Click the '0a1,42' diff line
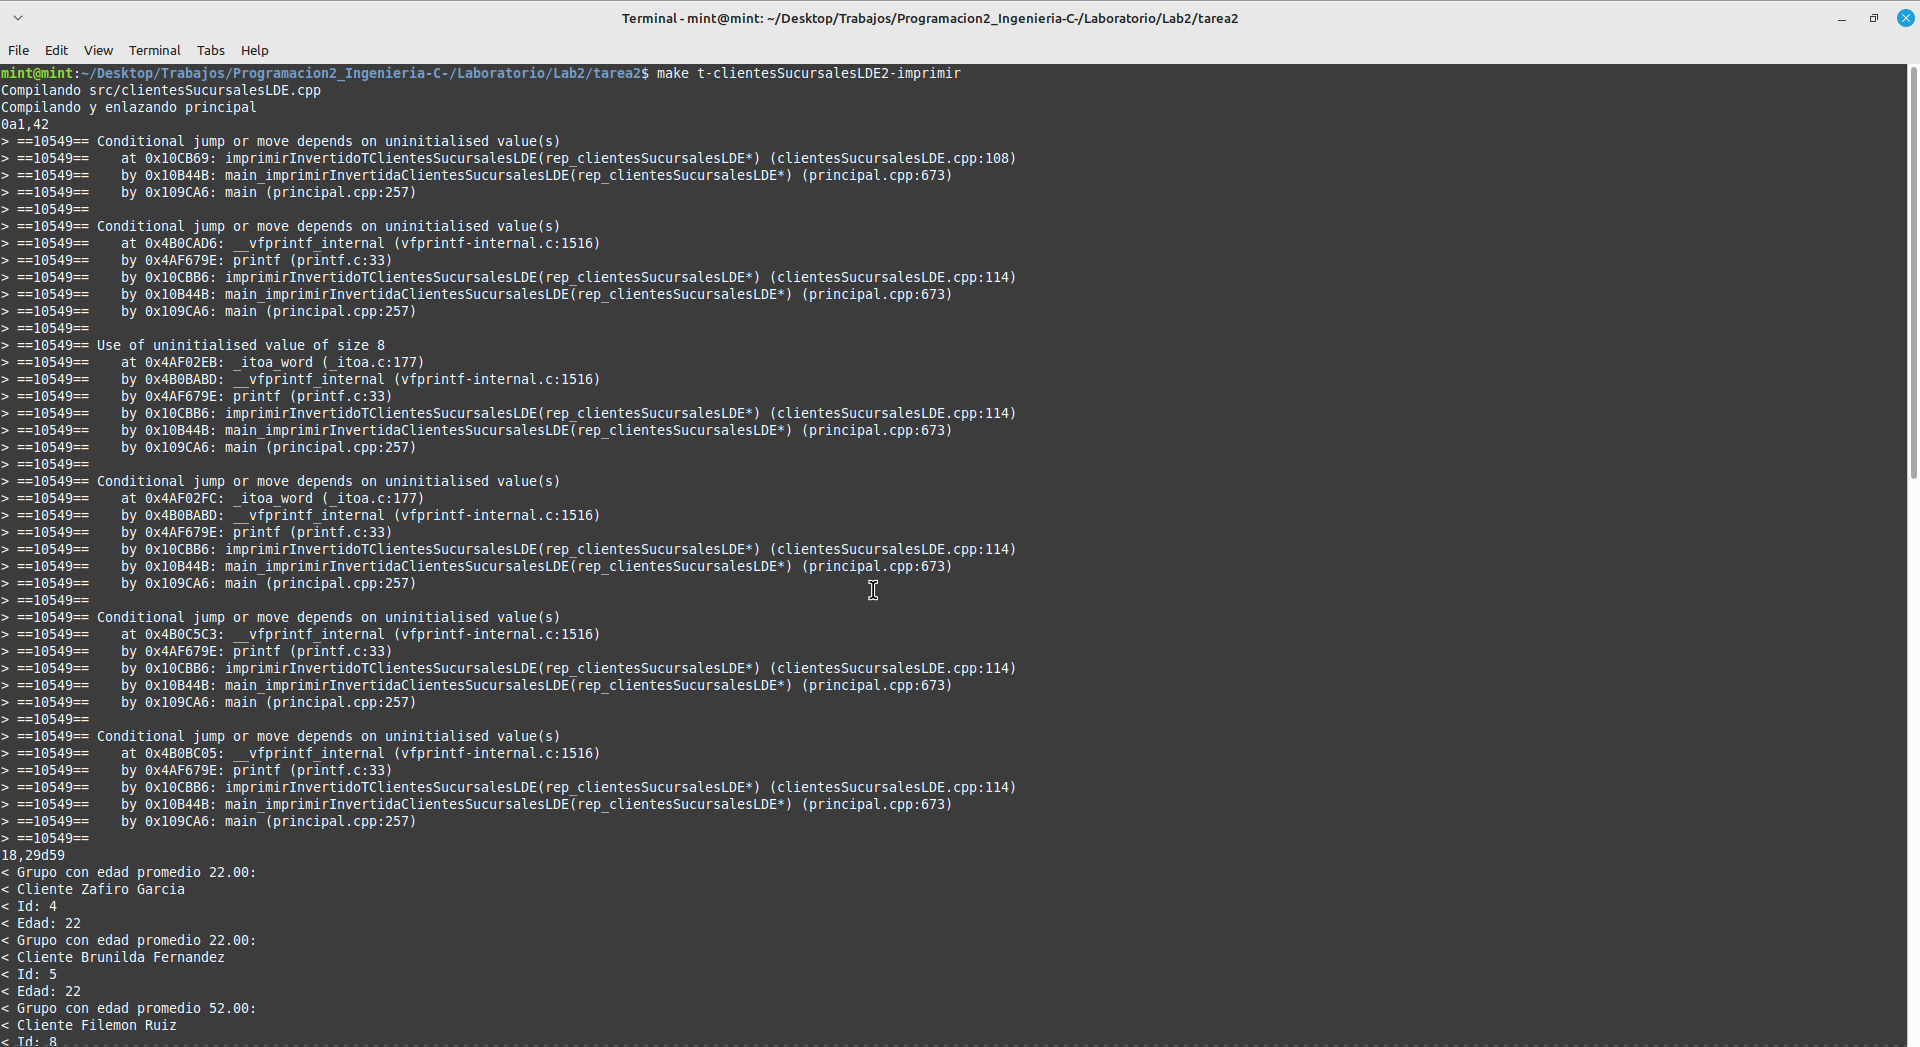The image size is (1920, 1047). pos(25,124)
